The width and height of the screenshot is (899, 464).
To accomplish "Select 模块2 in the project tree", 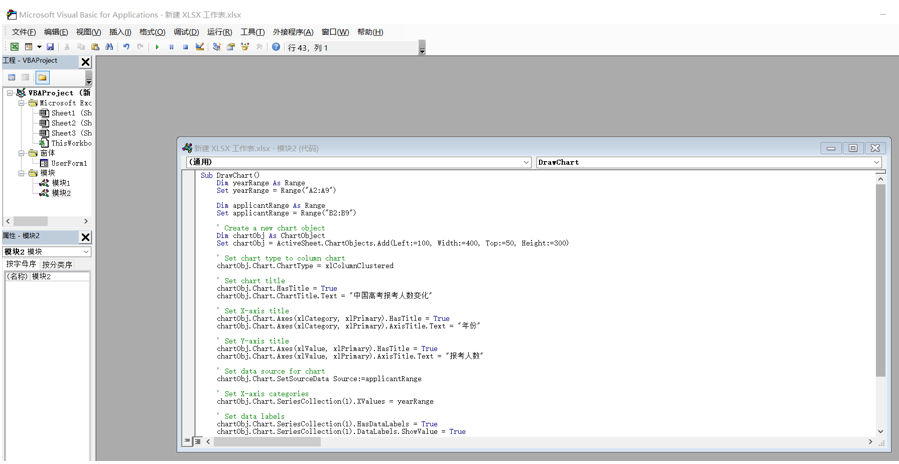I will (x=55, y=193).
